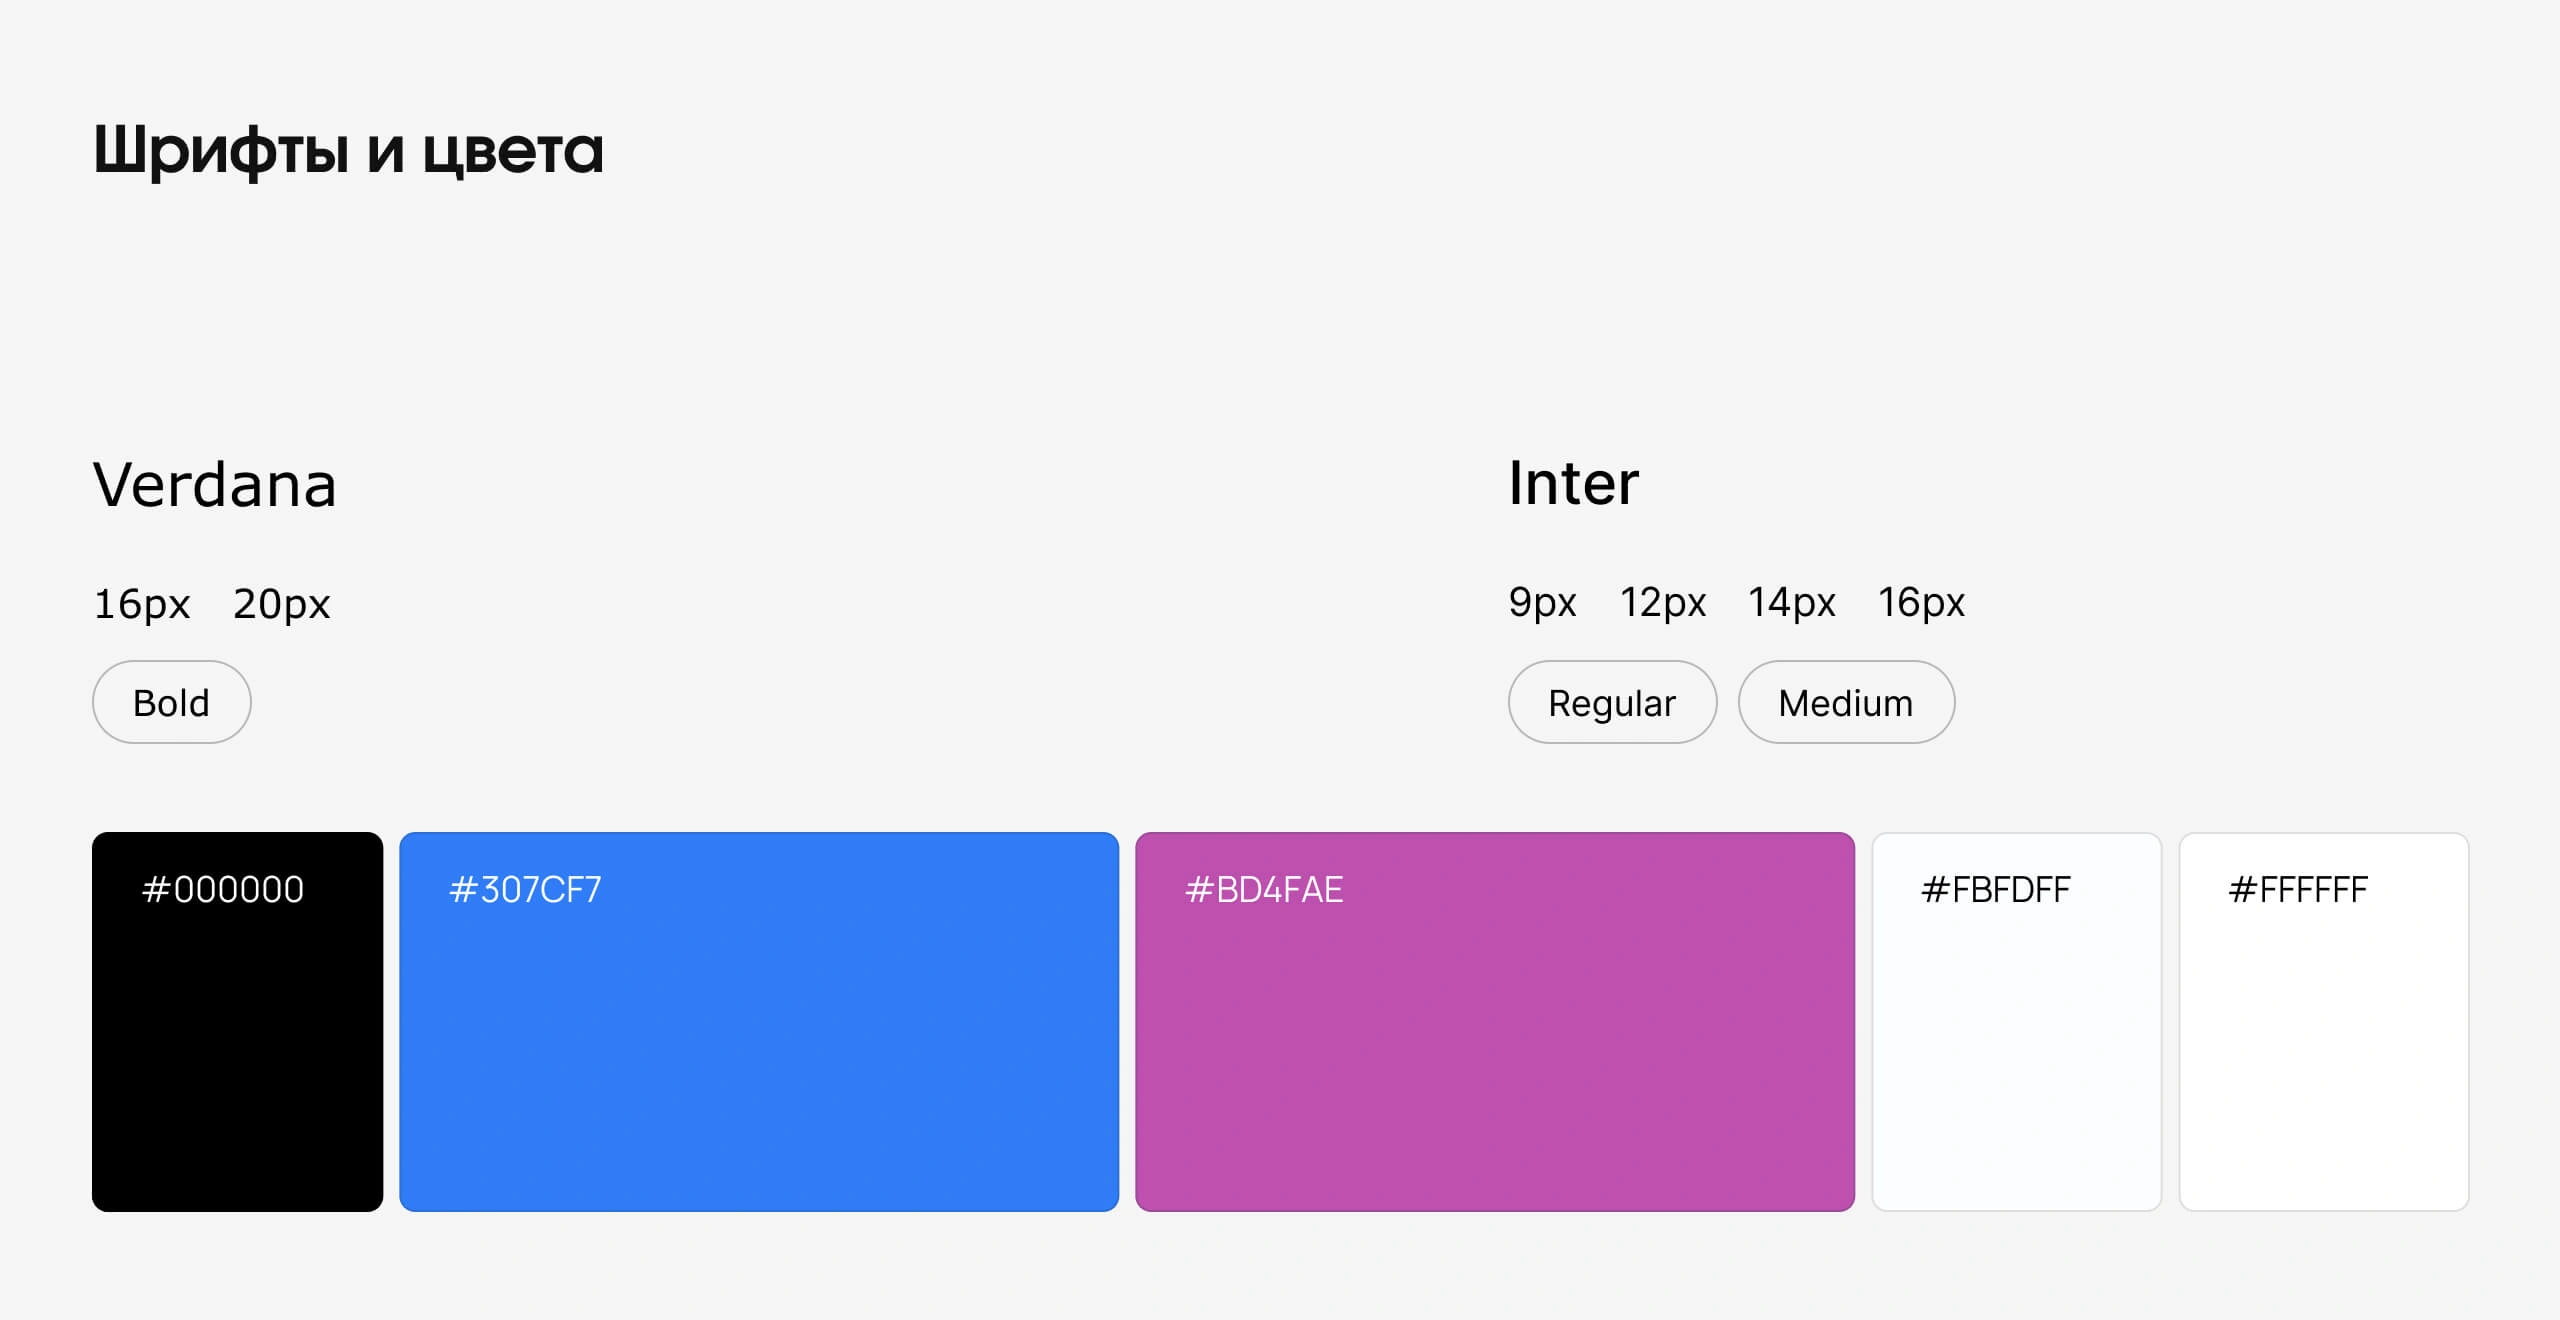This screenshot has width=2560, height=1320.
Task: Click the #307CF7 hex code text
Action: (525, 889)
